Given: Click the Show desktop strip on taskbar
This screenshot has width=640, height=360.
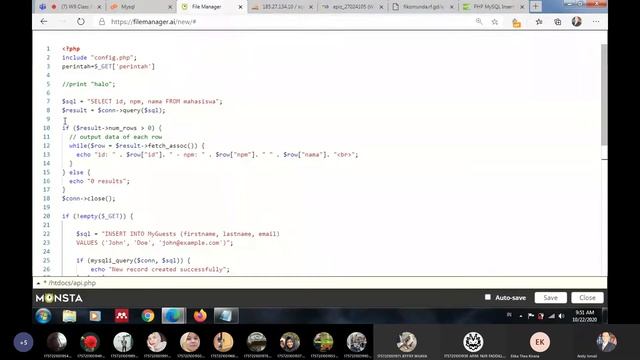Looking at the screenshot, I should pos(605,316).
